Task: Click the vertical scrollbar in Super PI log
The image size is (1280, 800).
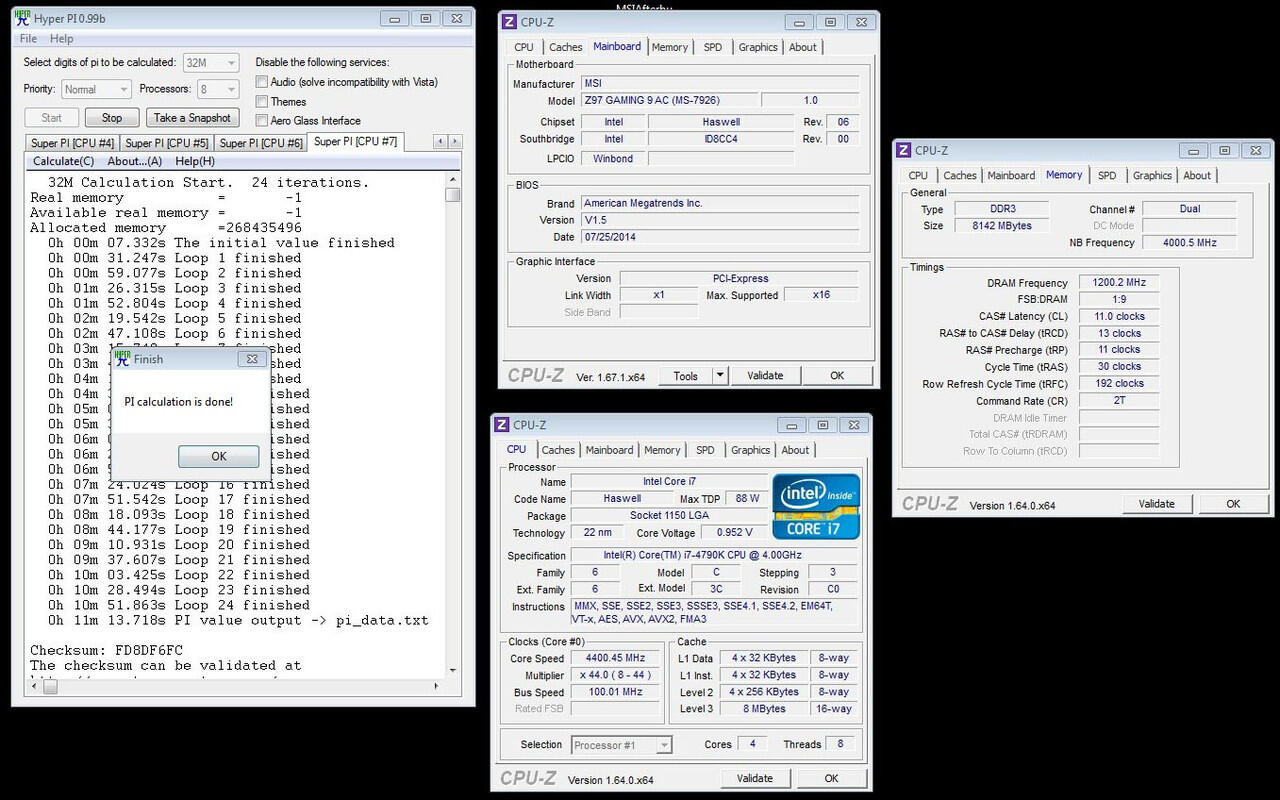Action: point(453,425)
